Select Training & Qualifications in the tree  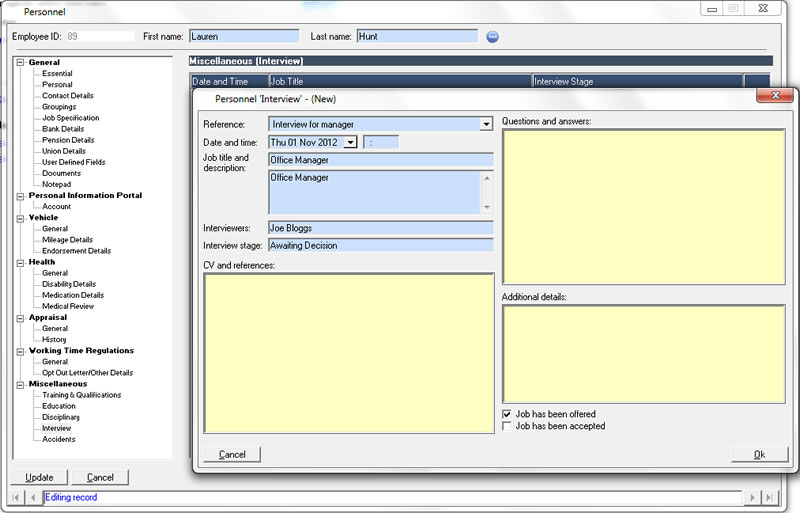click(81, 395)
